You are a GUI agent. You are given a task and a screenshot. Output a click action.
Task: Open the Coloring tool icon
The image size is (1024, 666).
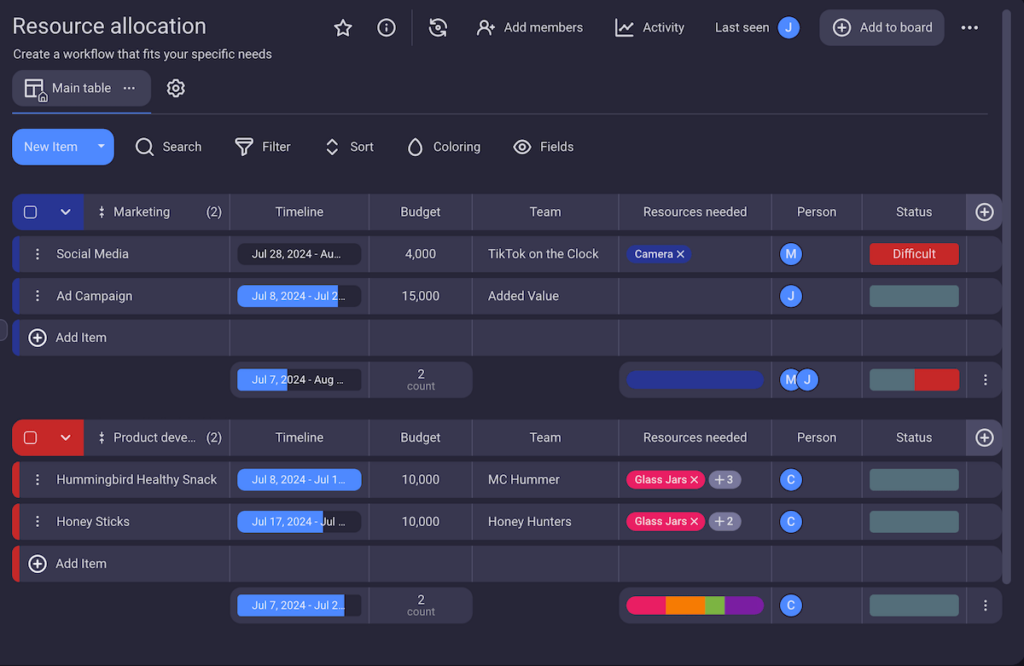(414, 146)
